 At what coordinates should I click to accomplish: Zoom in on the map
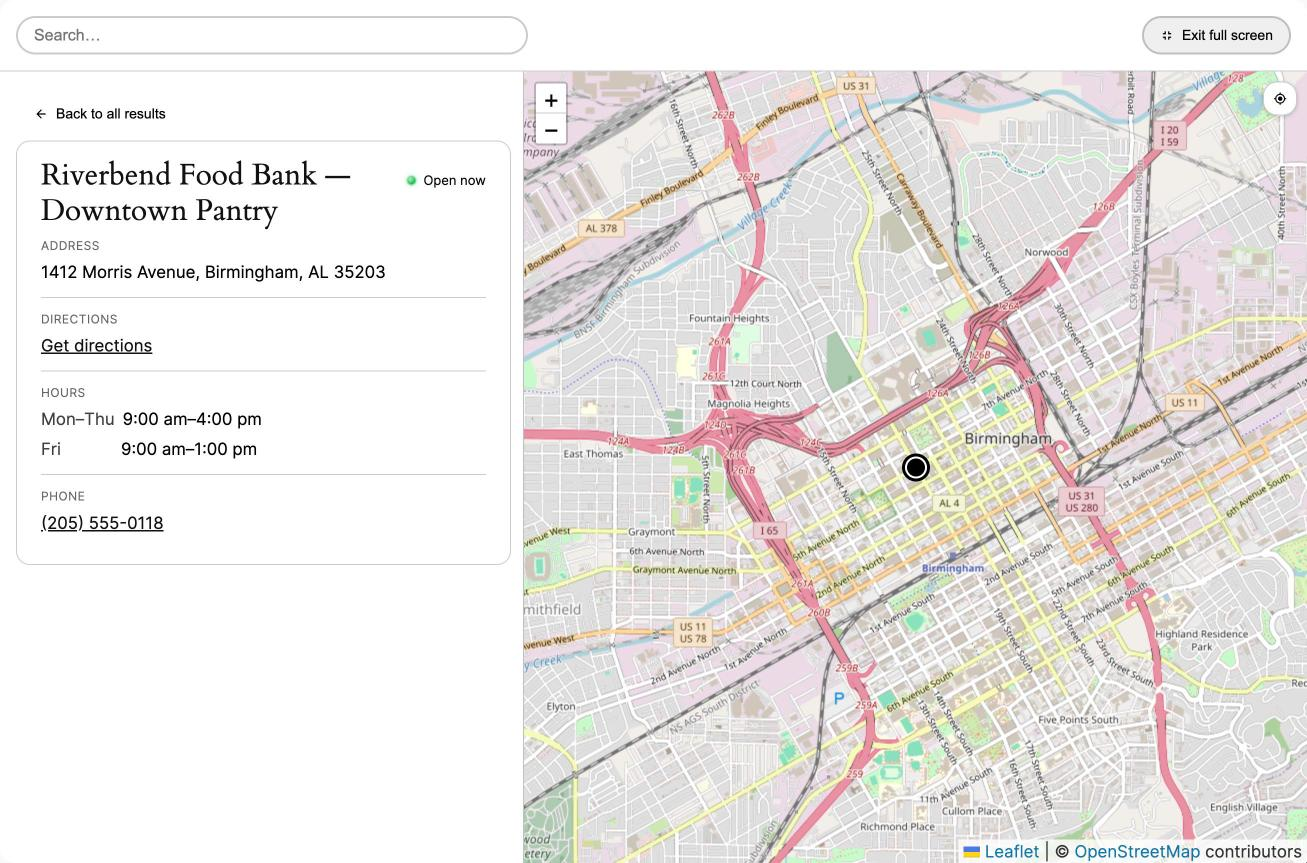click(x=551, y=100)
